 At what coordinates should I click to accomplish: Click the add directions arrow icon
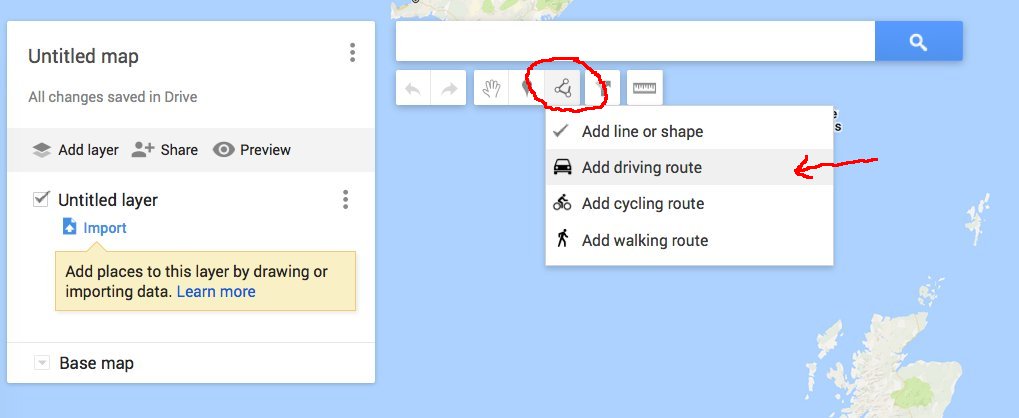[x=604, y=89]
